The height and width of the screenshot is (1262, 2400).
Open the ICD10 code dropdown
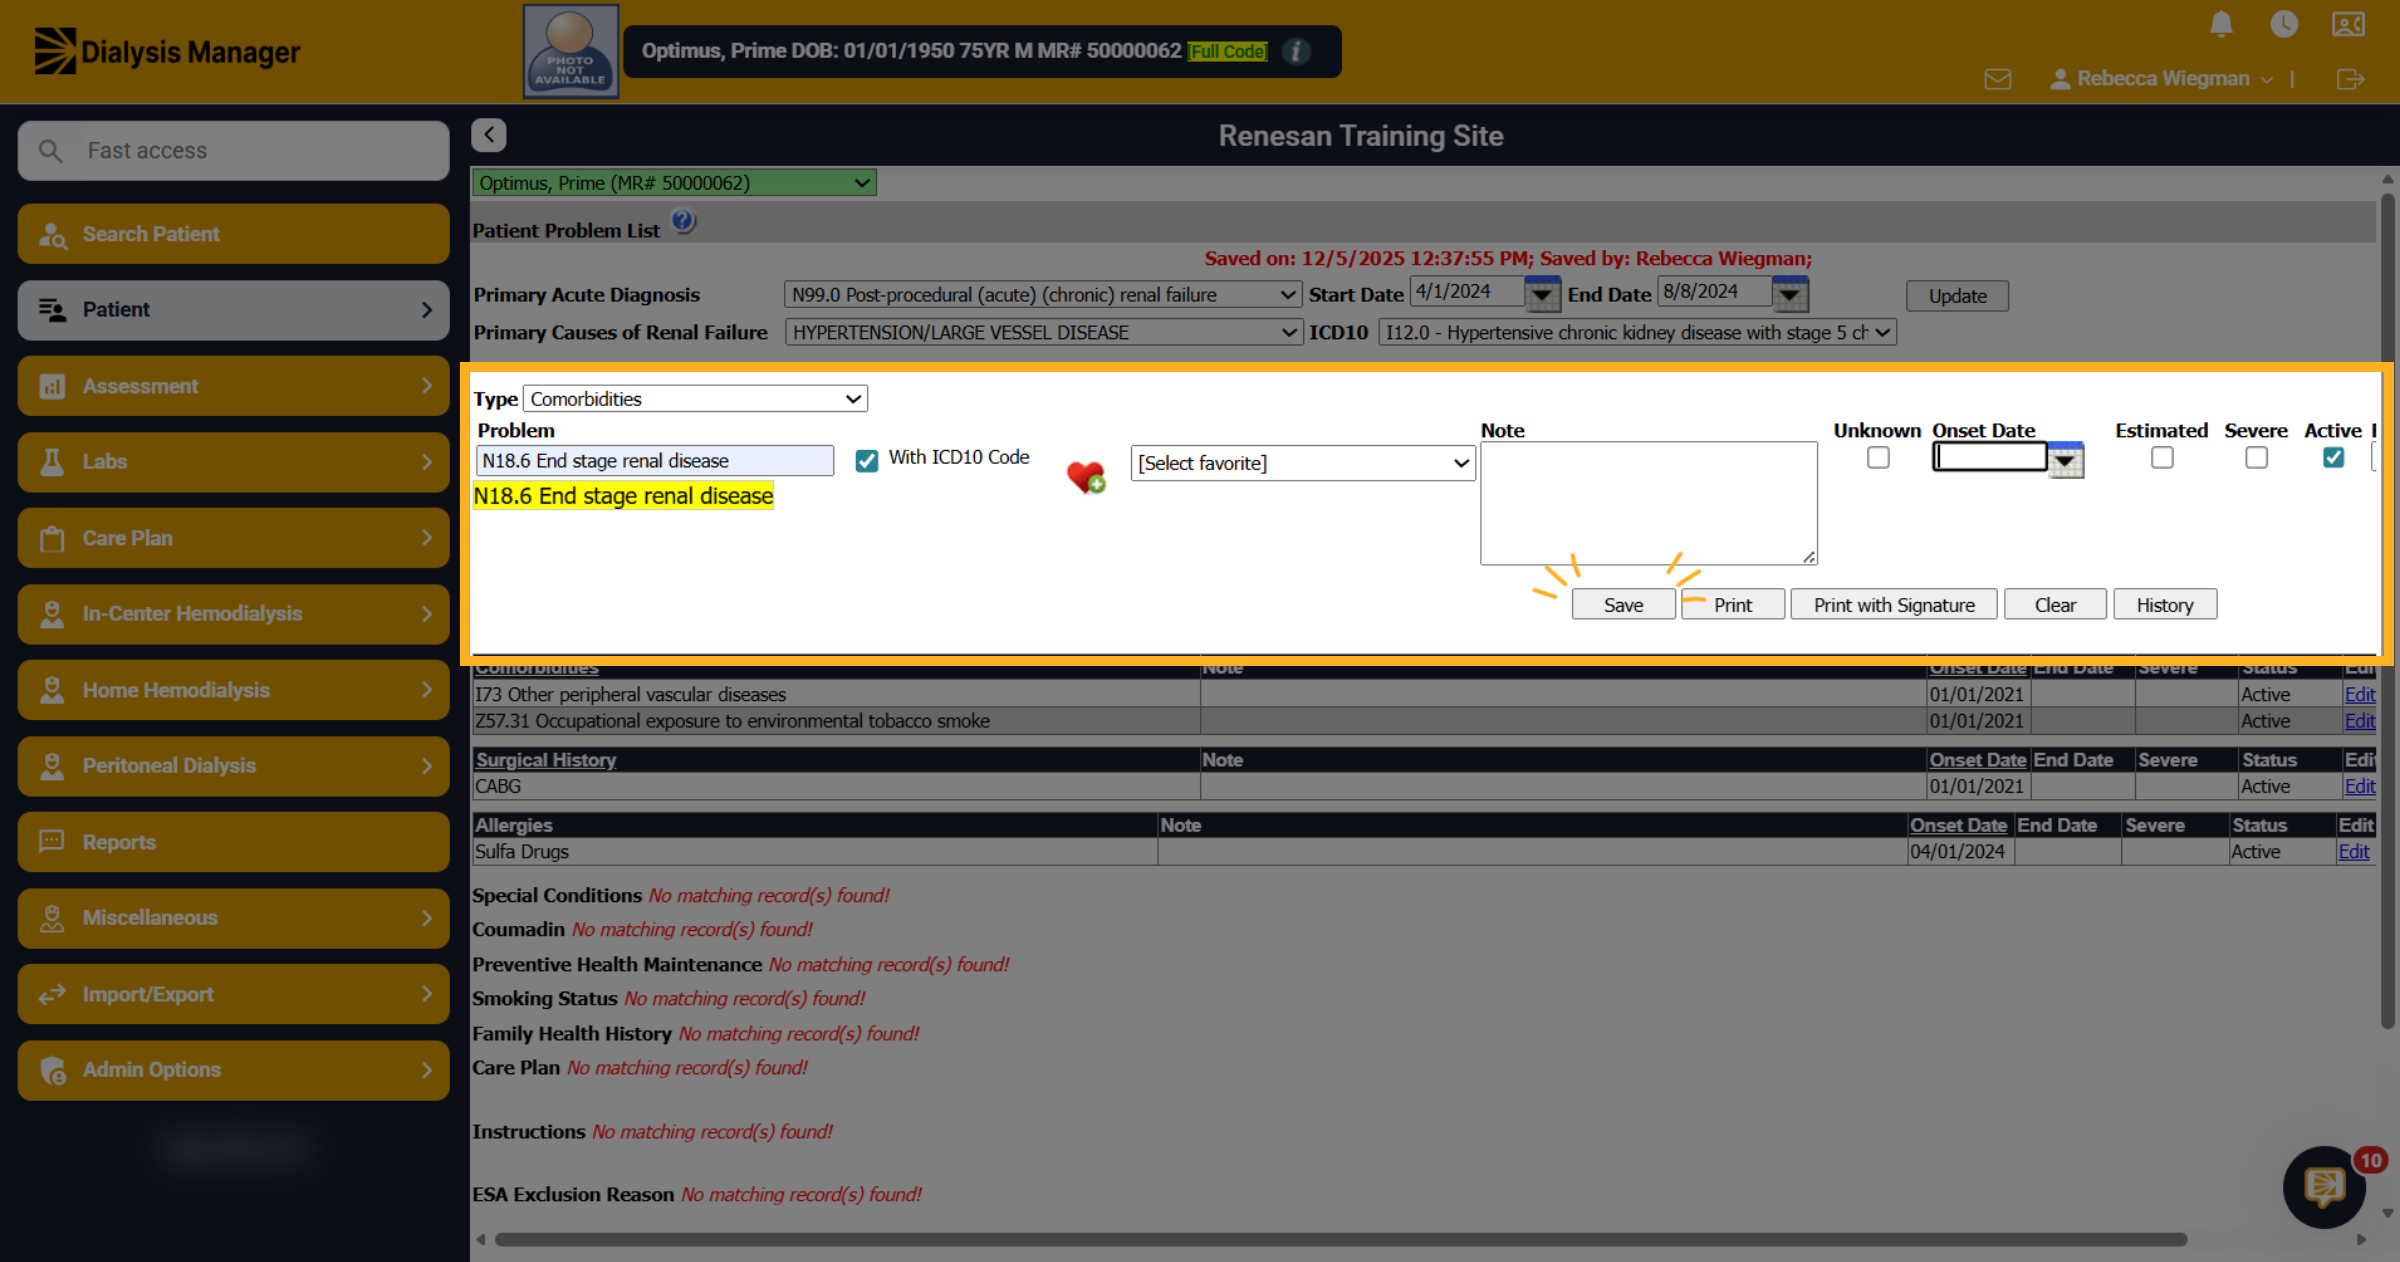1637,333
